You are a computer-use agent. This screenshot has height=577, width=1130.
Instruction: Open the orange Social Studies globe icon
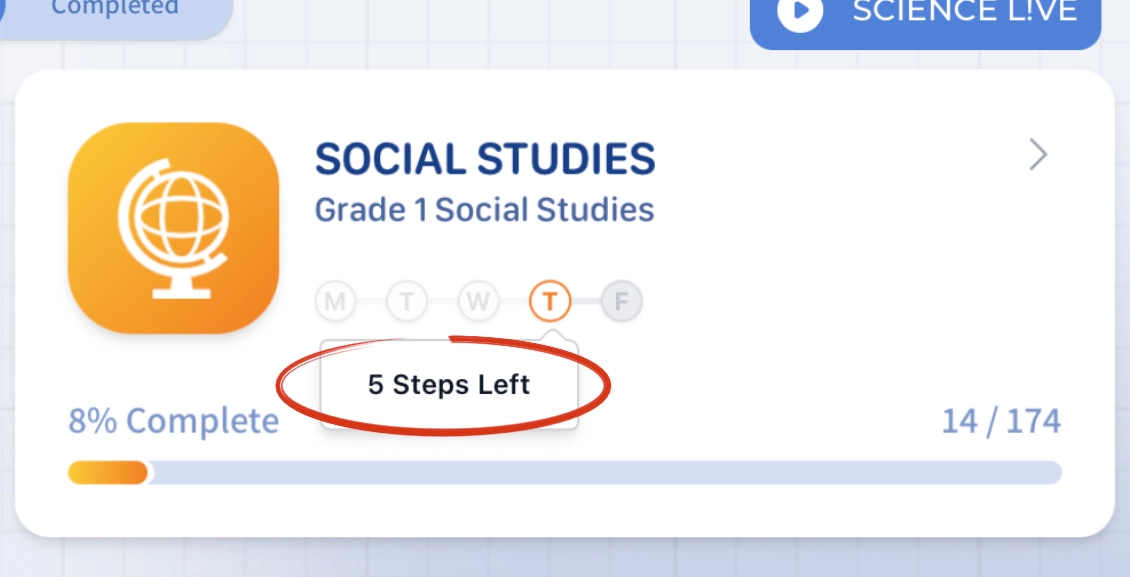pos(174,228)
